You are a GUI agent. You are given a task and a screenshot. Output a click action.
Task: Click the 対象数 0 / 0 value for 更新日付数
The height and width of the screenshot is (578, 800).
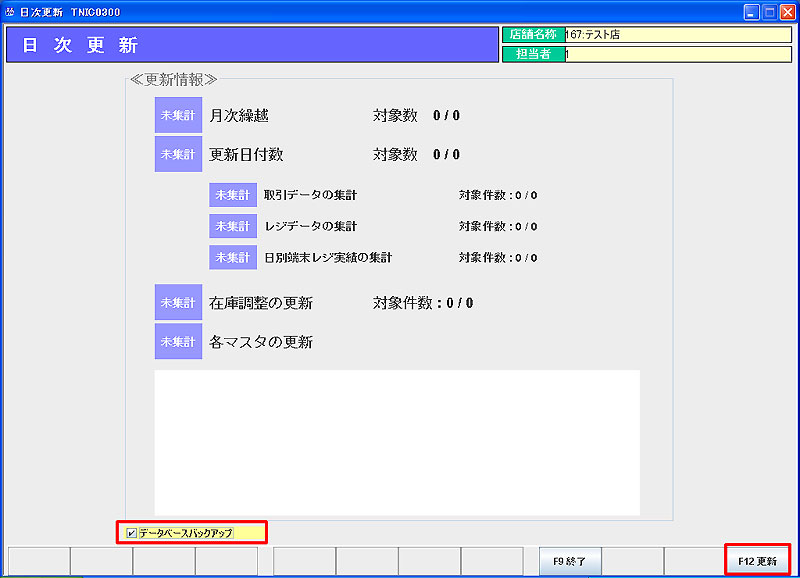pos(416,155)
